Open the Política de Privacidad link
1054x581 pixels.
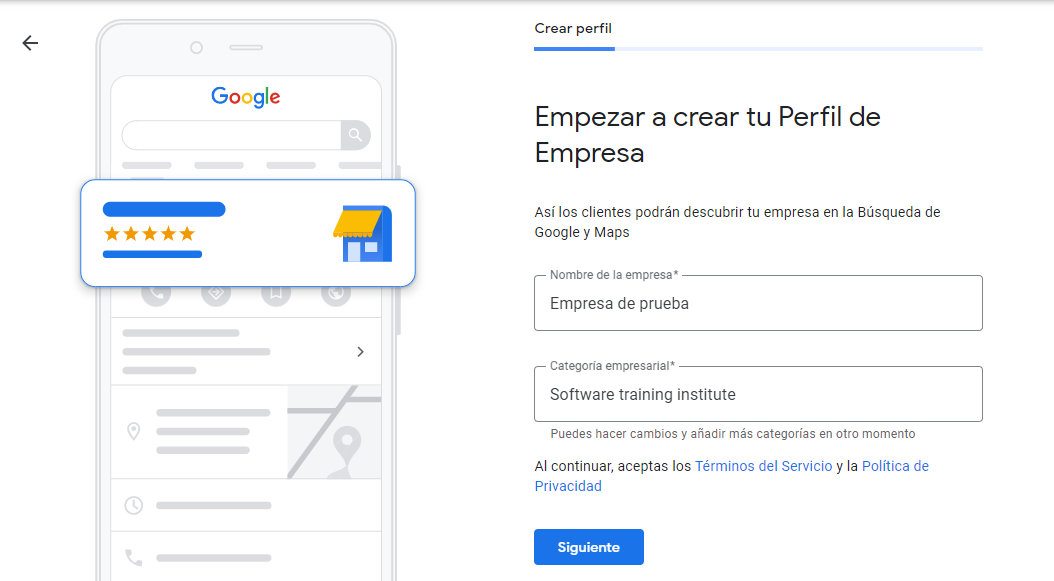tap(731, 476)
